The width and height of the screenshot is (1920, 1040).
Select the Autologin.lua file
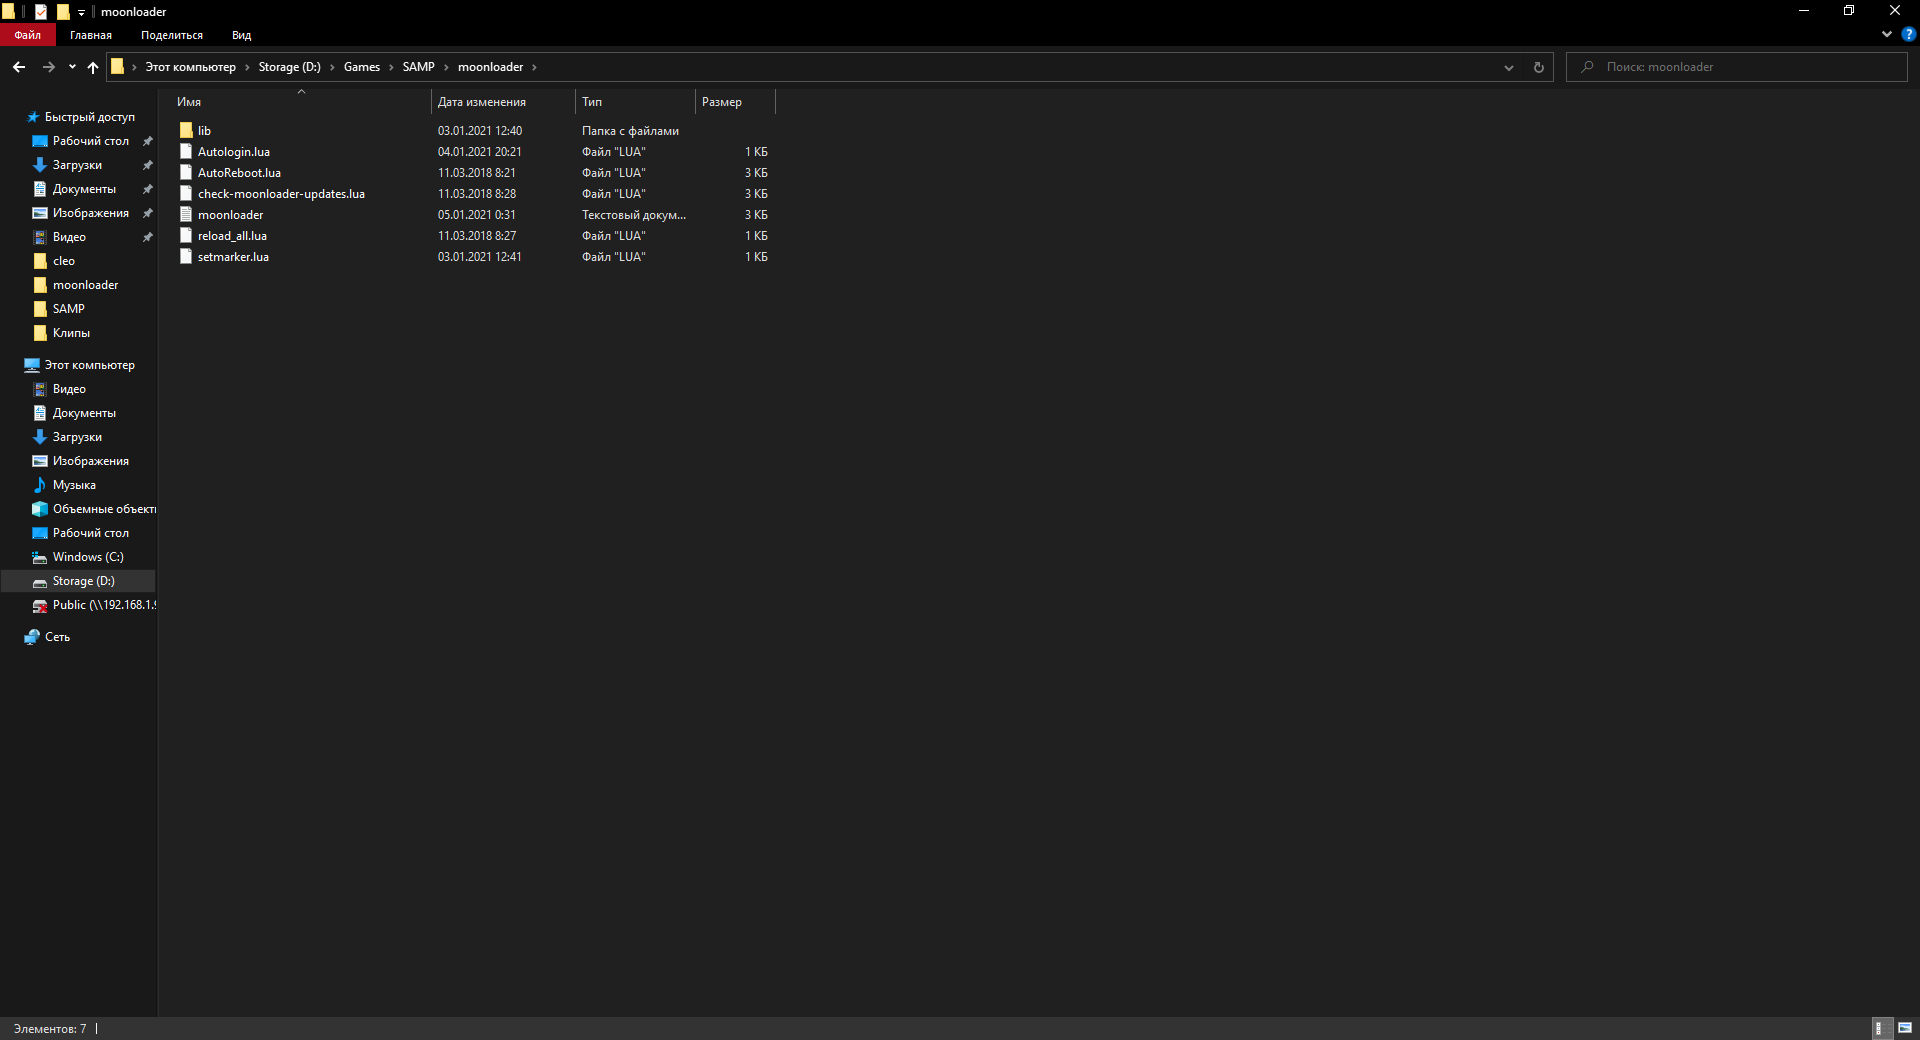[x=233, y=152]
